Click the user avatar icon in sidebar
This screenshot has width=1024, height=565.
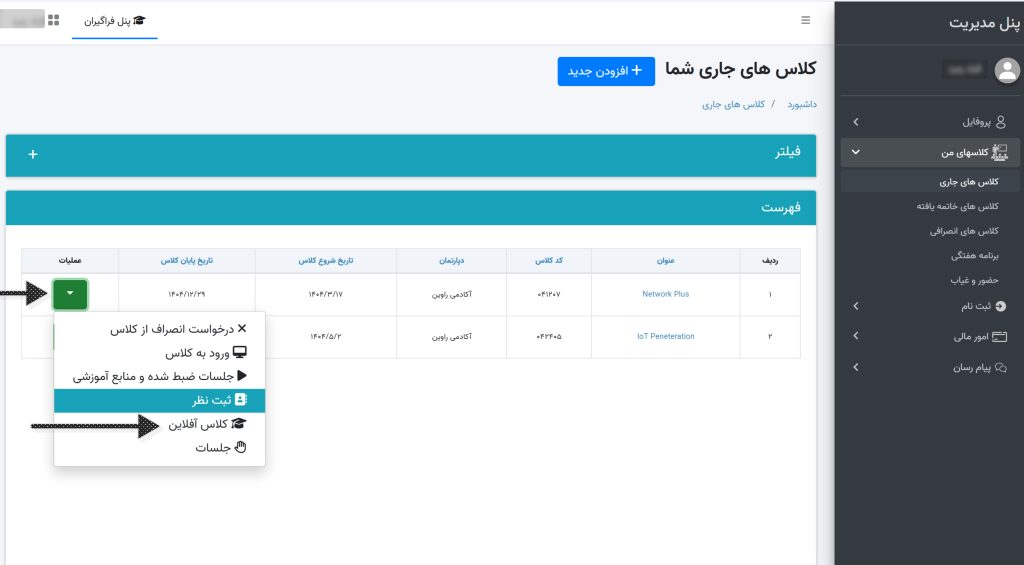(1007, 70)
